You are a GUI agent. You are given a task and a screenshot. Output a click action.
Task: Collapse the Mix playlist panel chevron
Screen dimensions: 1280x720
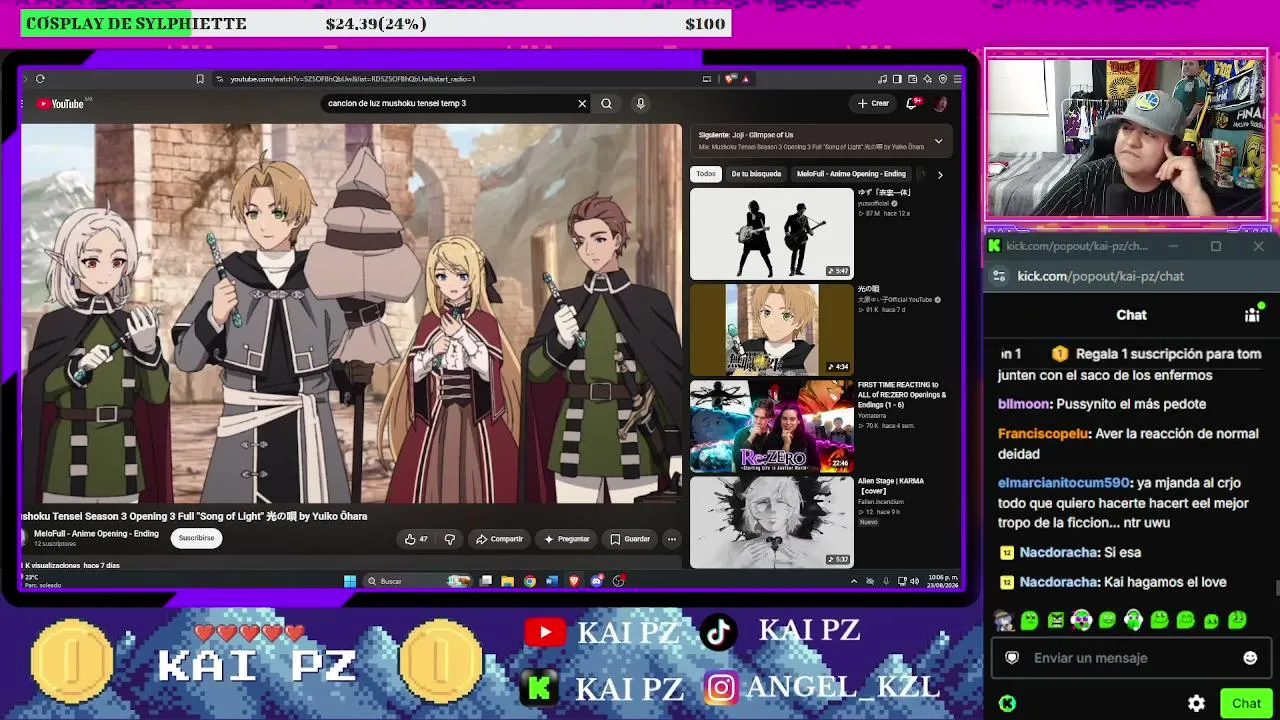tap(938, 141)
